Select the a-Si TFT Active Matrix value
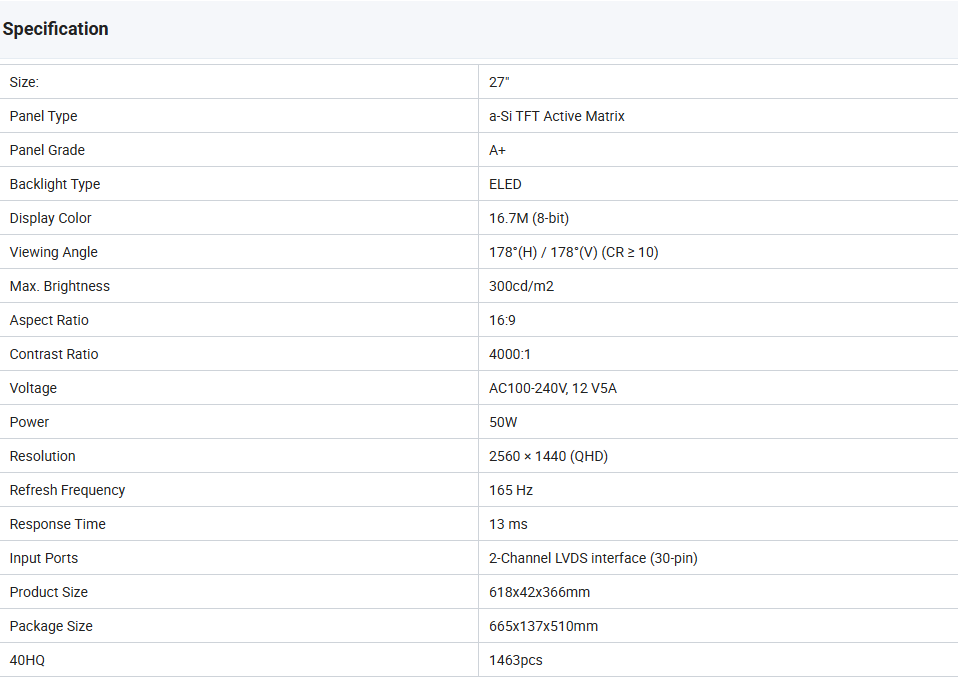 (x=556, y=116)
